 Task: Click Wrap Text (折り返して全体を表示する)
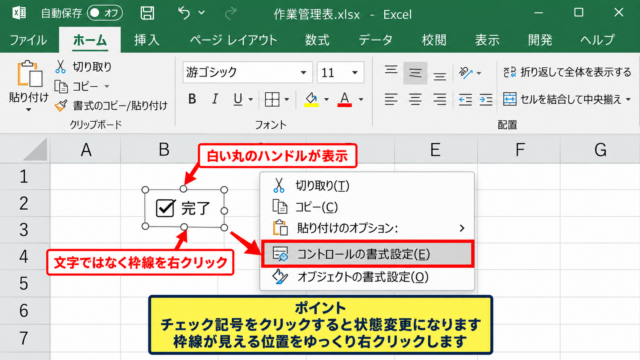[567, 72]
